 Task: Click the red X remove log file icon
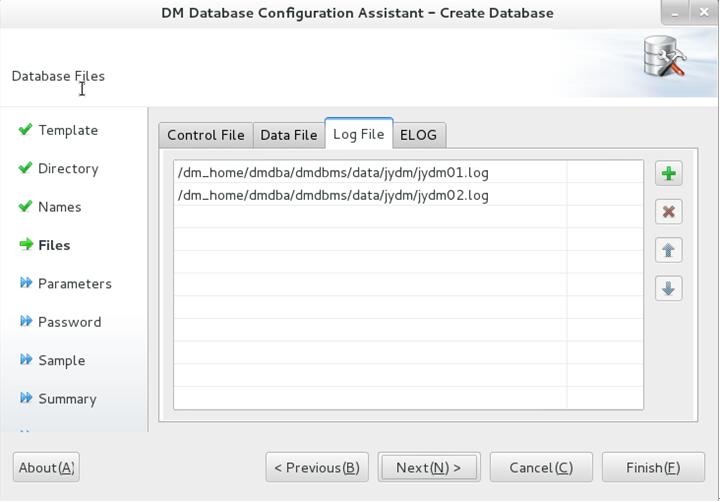669,212
